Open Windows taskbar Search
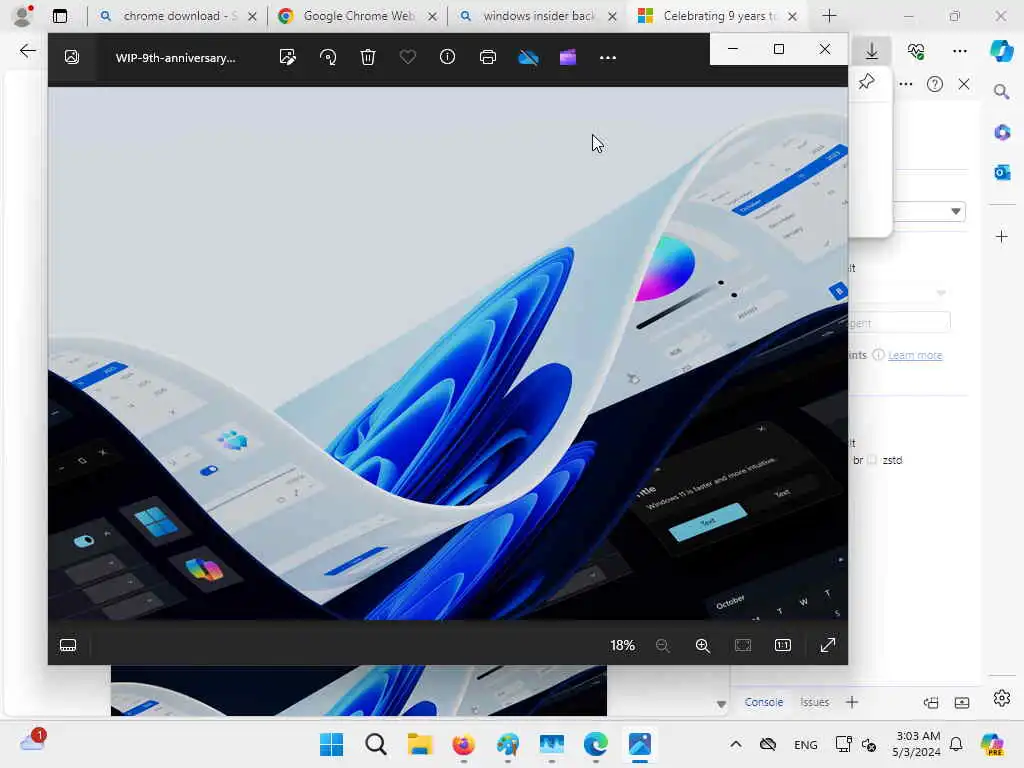Image resolution: width=1024 pixels, height=768 pixels. click(x=376, y=744)
